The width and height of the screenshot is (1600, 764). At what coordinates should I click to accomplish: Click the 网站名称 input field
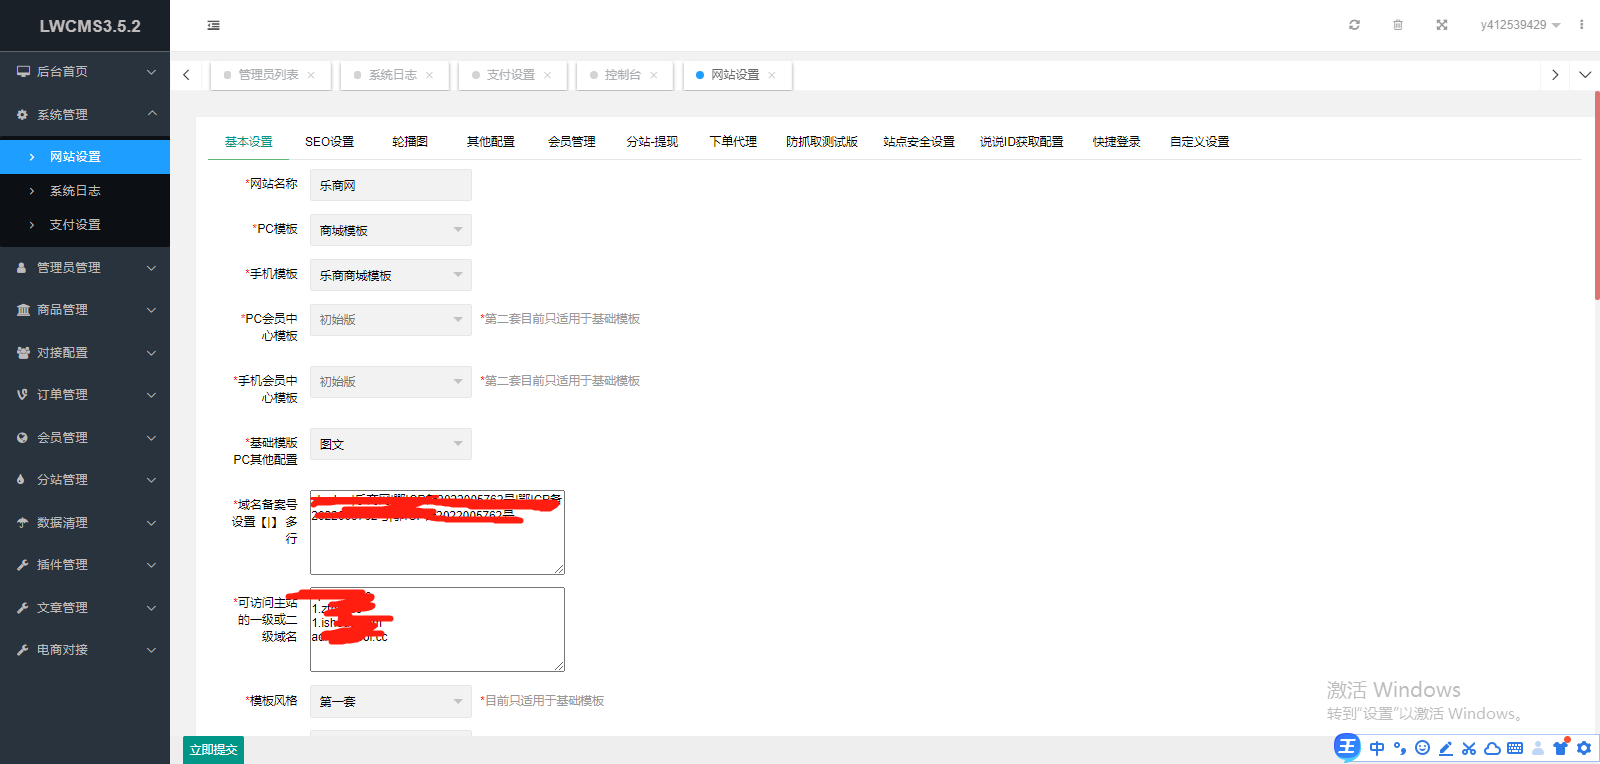point(390,185)
